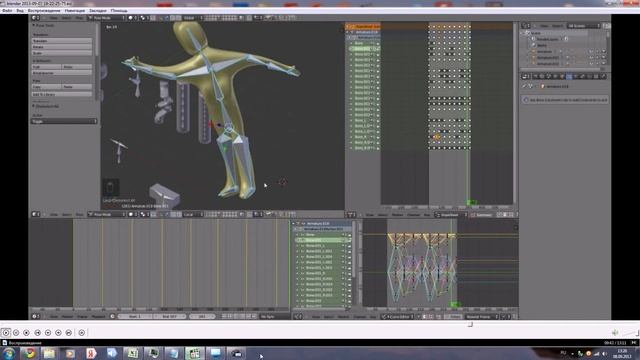This screenshot has width=640, height=360.
Task: Click the Translate button
Action: tap(62, 41)
